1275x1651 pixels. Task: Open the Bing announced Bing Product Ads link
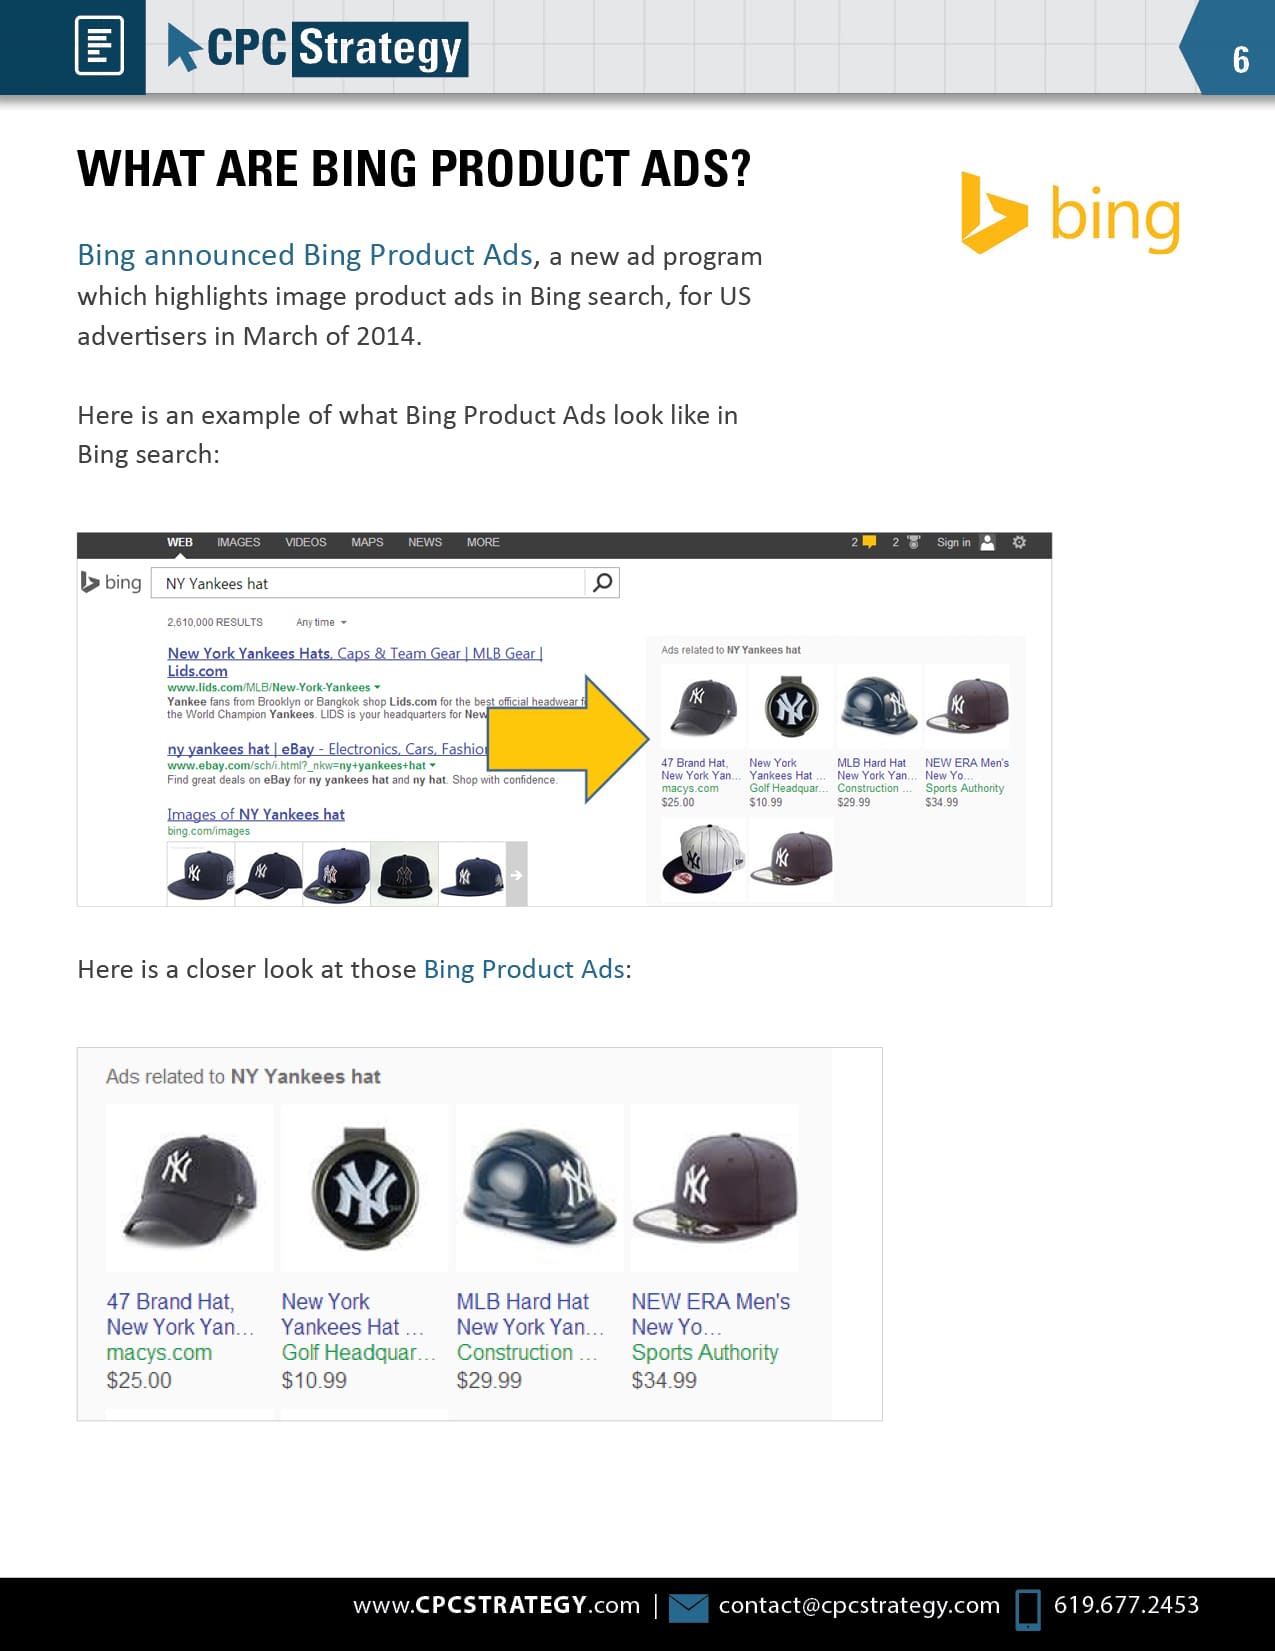305,256
